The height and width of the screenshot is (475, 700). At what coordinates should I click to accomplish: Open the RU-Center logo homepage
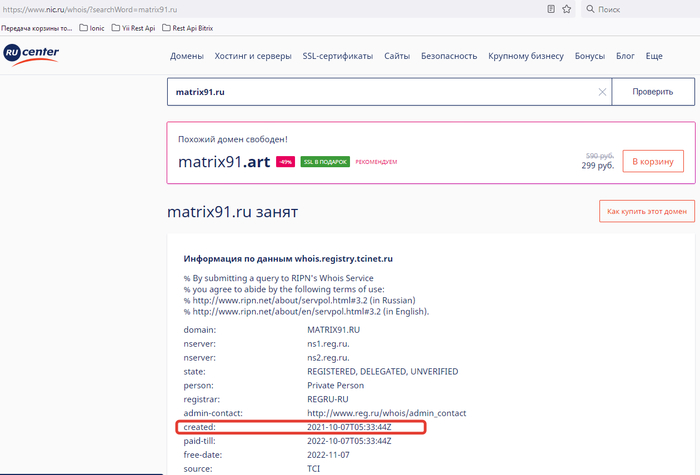coord(31,54)
